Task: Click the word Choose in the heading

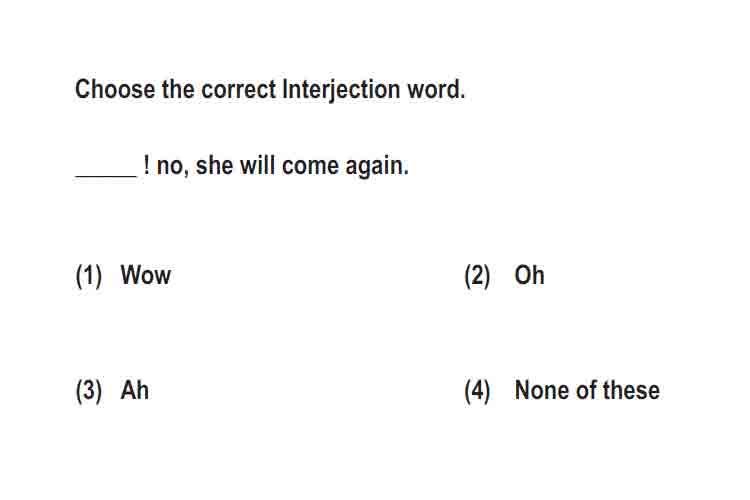Action: (115, 89)
